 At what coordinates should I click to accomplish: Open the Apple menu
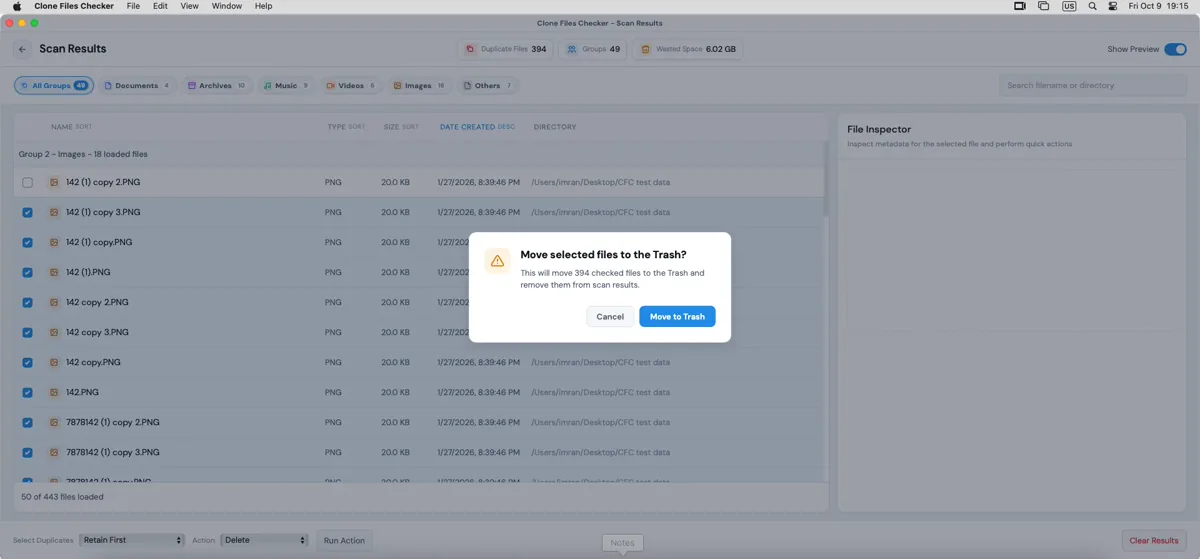17,6
